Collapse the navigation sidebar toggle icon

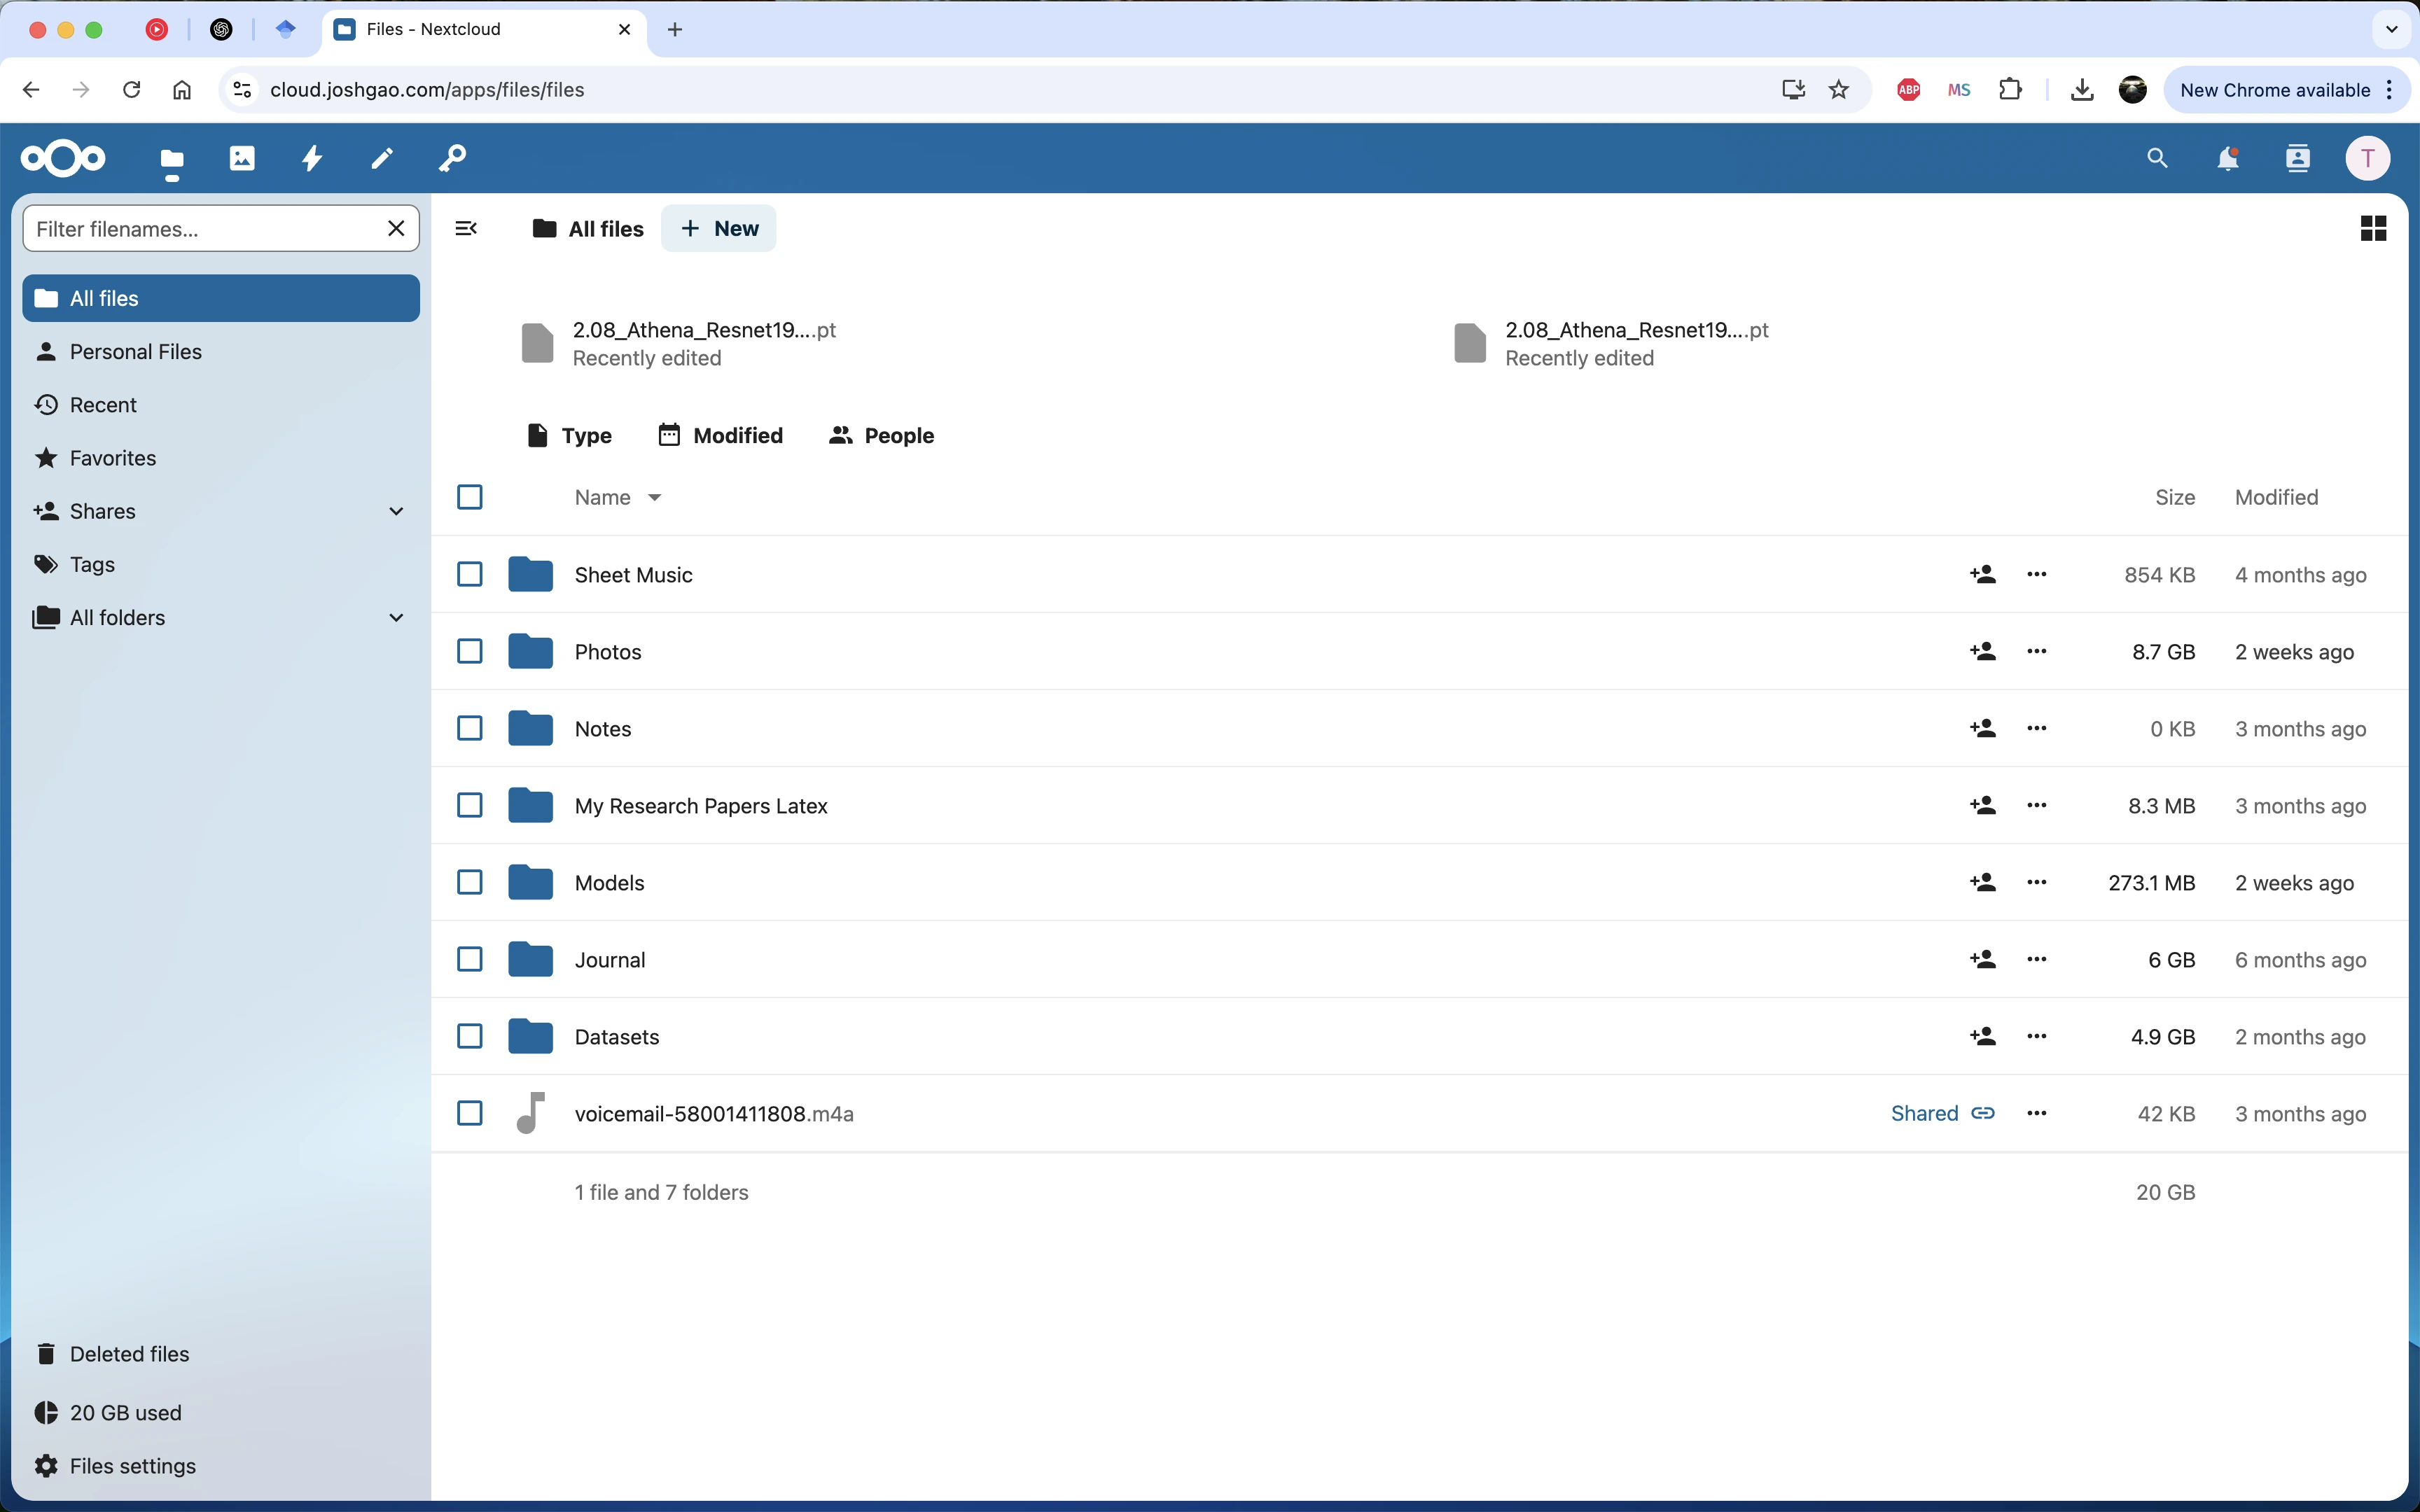click(x=466, y=229)
